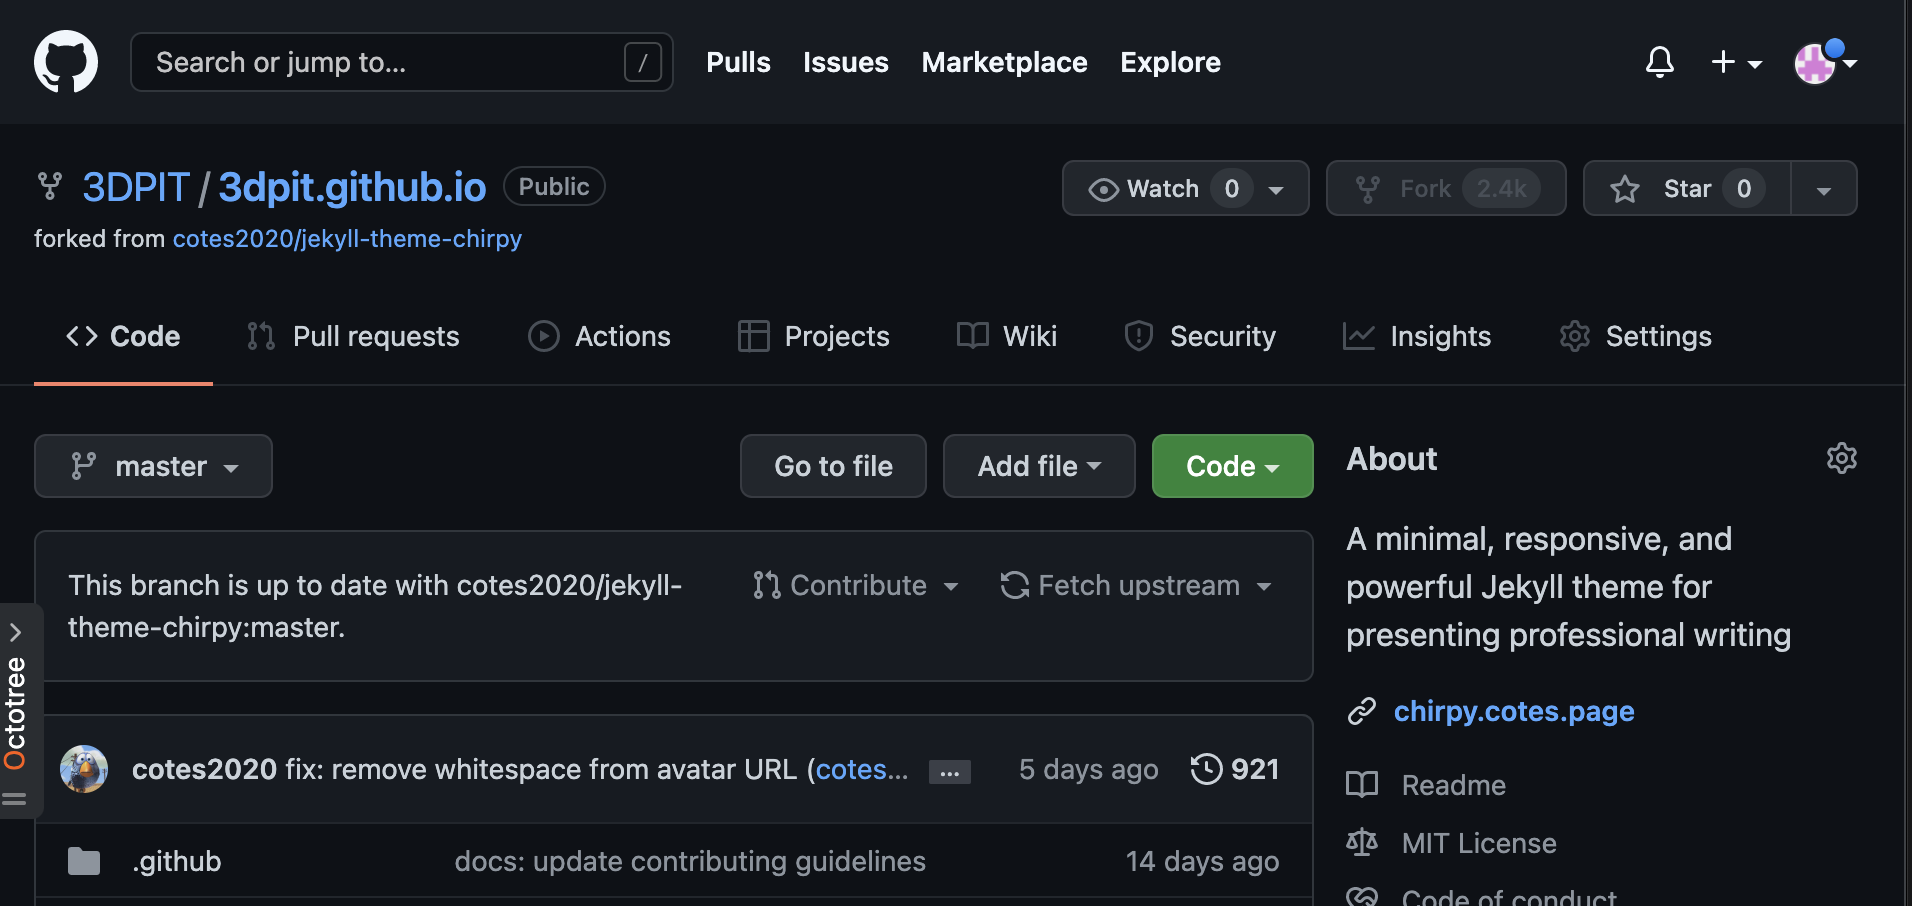The height and width of the screenshot is (906, 1912).
Task: Switch to the Insights tab
Action: 1417,336
